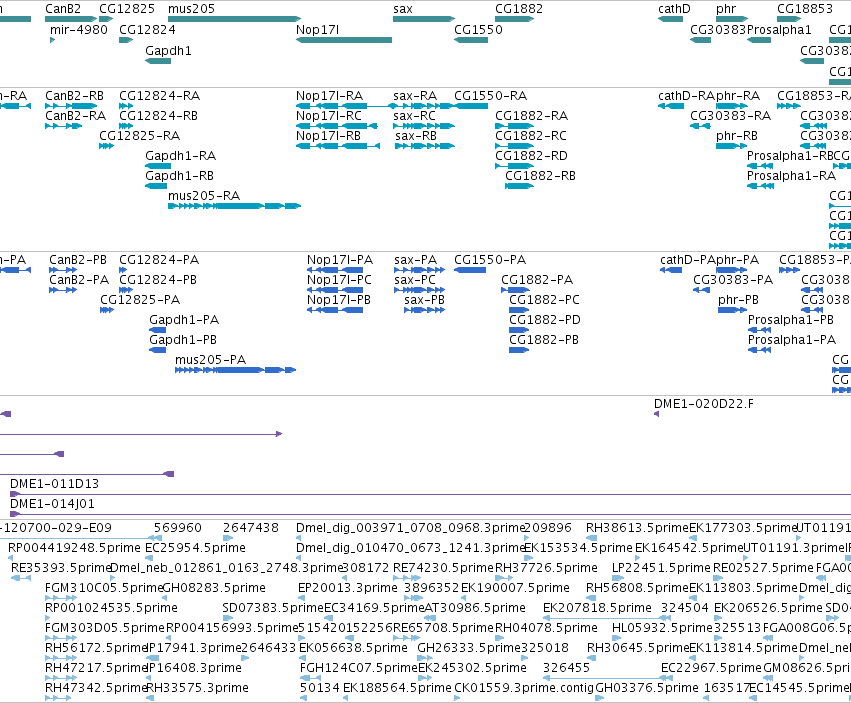Image resolution: width=851 pixels, height=703 pixels.
Task: Select the CanB2-RB transcript label
Action: pyautogui.click(x=74, y=96)
